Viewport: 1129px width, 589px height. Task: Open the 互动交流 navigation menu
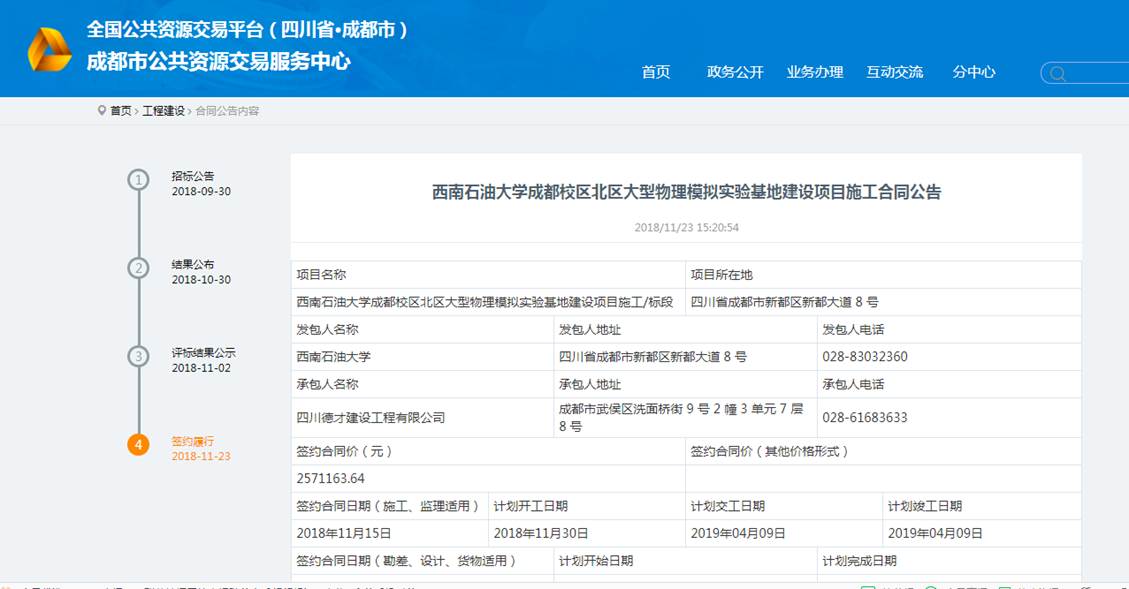coord(894,72)
